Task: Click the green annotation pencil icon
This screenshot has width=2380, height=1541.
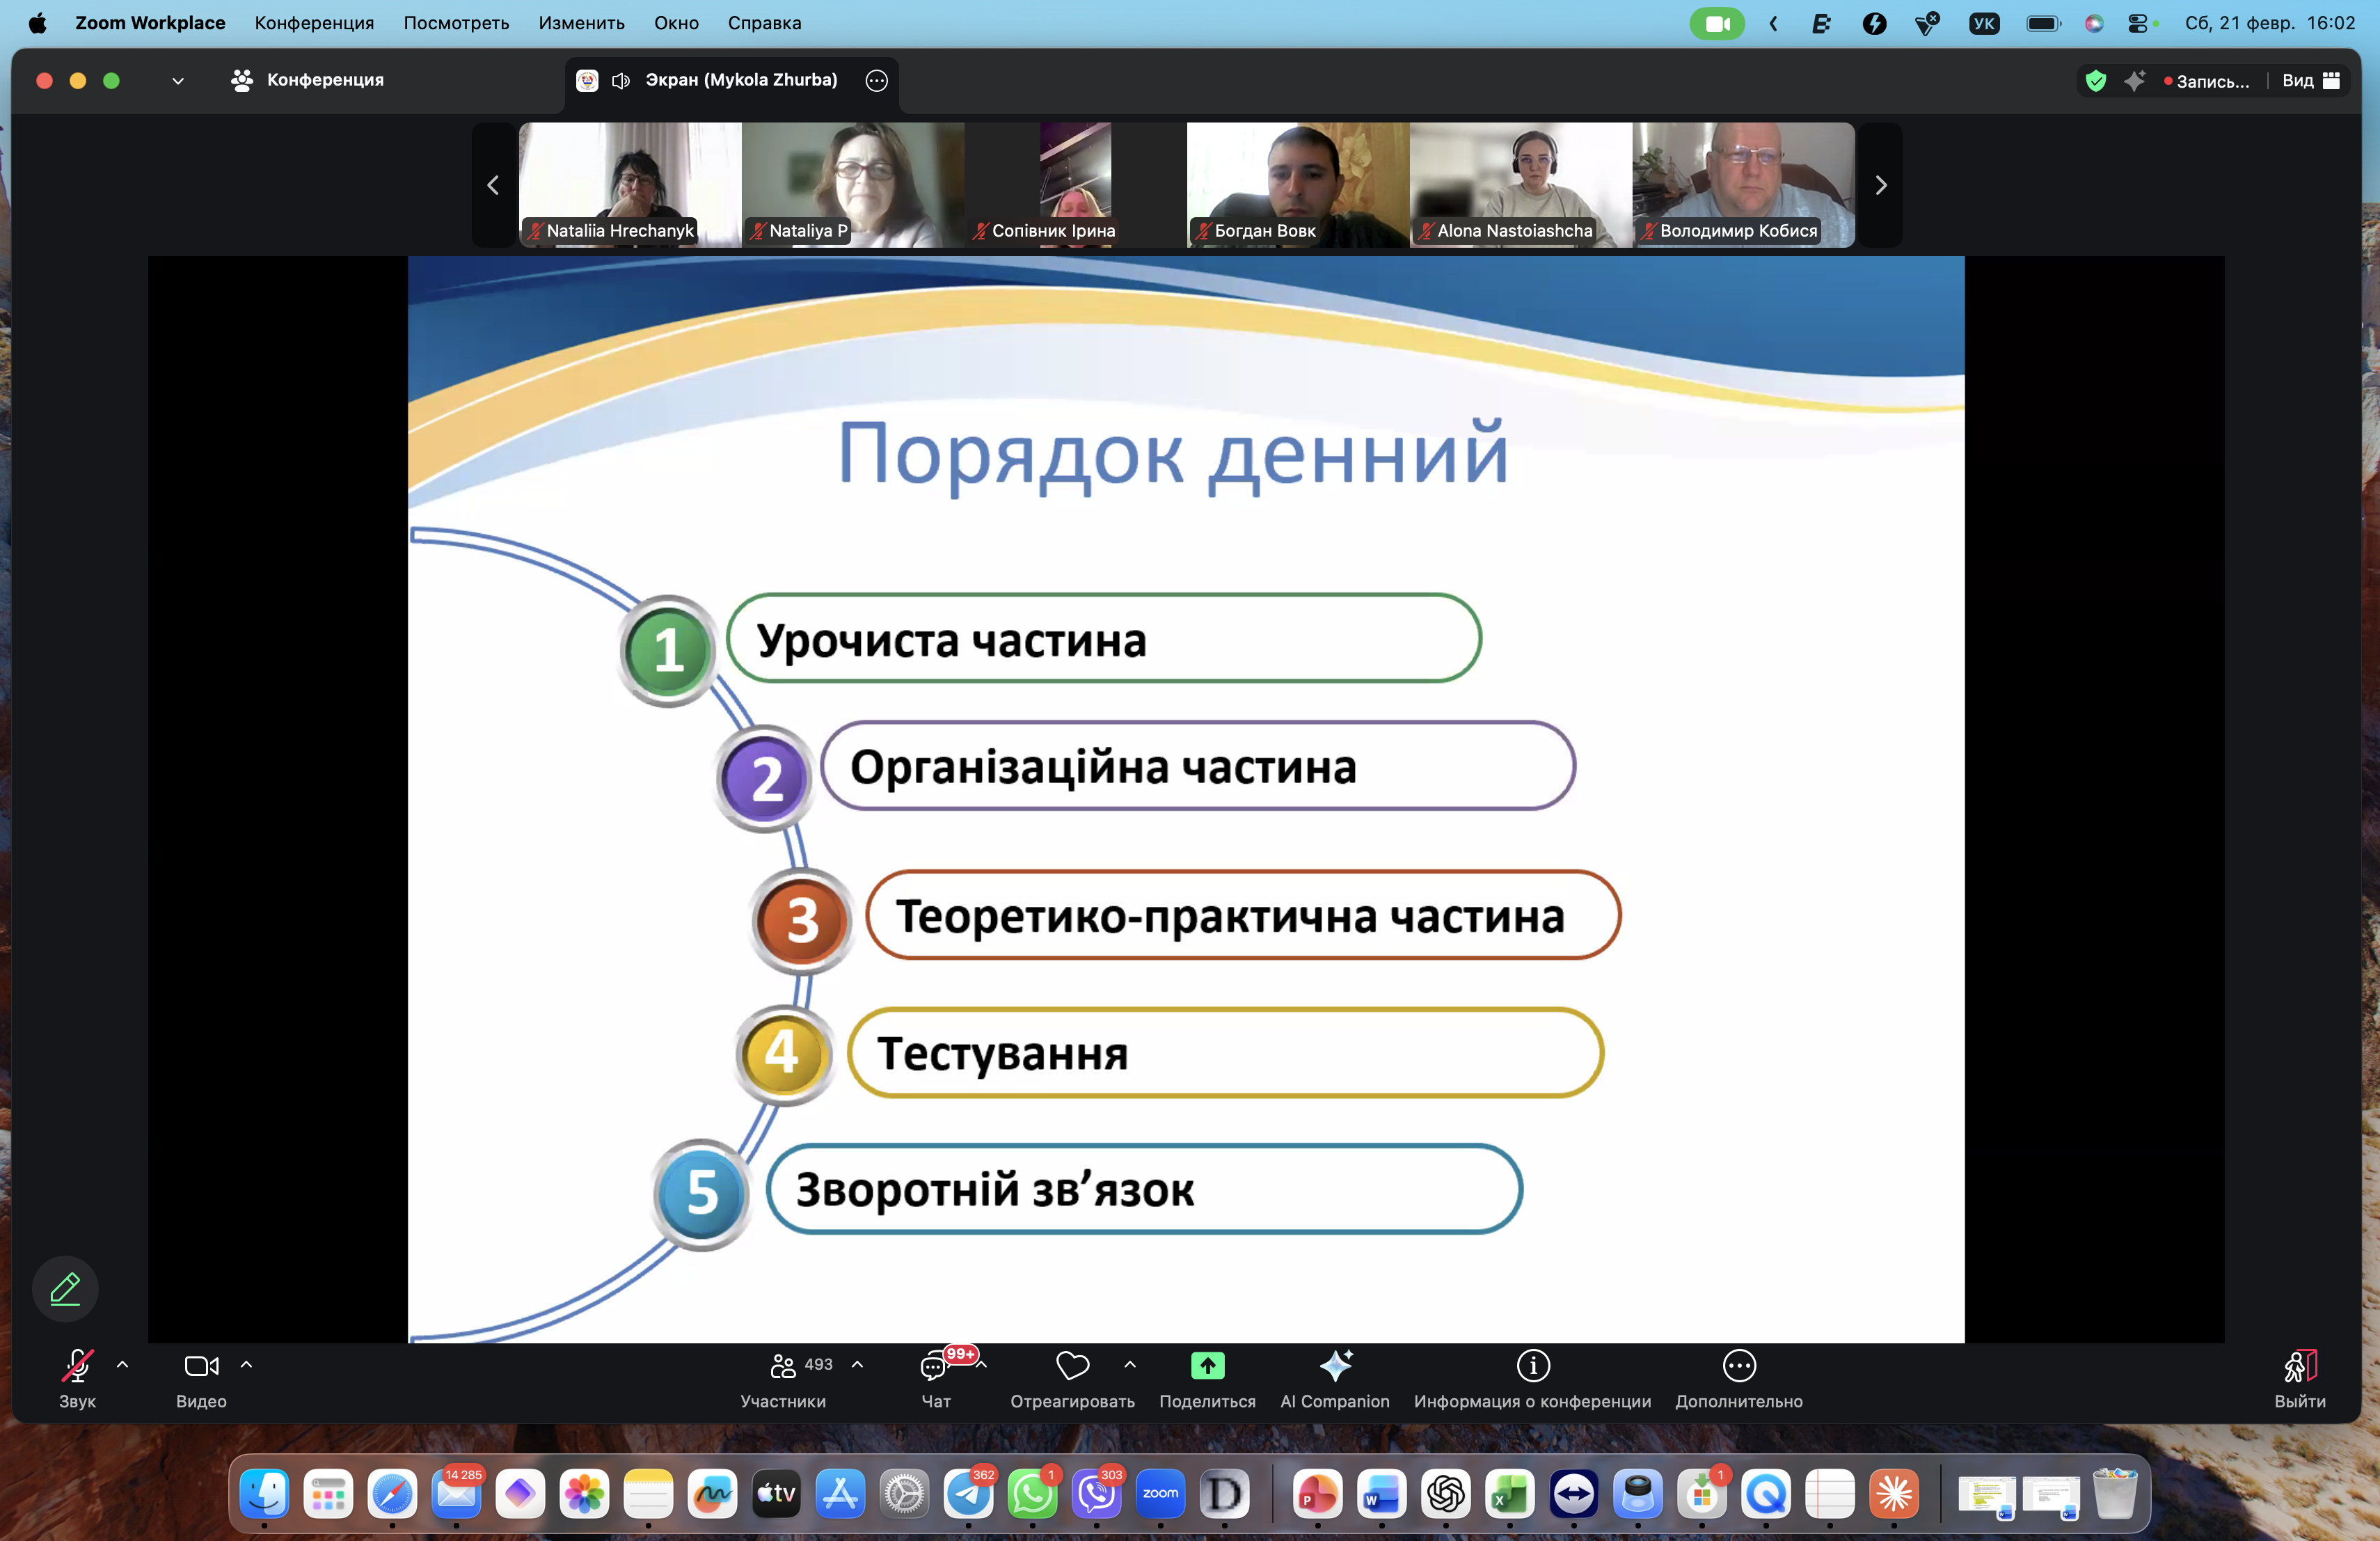Action: [x=65, y=1289]
